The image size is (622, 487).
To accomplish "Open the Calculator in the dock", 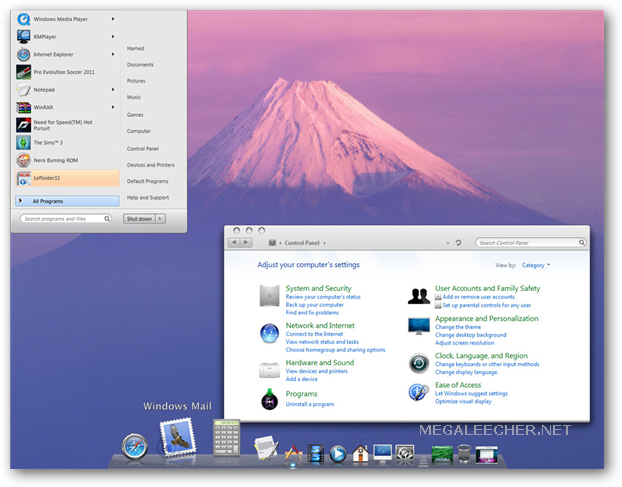I will (x=227, y=437).
